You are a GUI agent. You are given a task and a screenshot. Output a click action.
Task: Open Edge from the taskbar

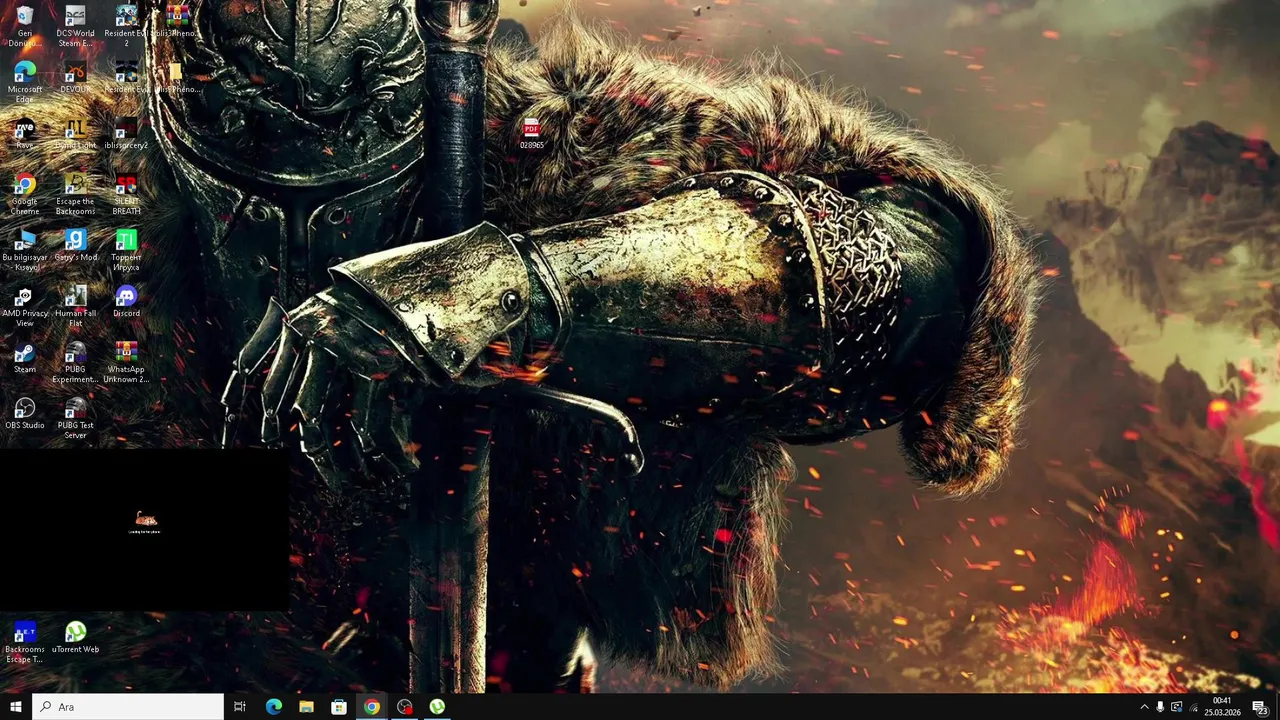(x=273, y=707)
